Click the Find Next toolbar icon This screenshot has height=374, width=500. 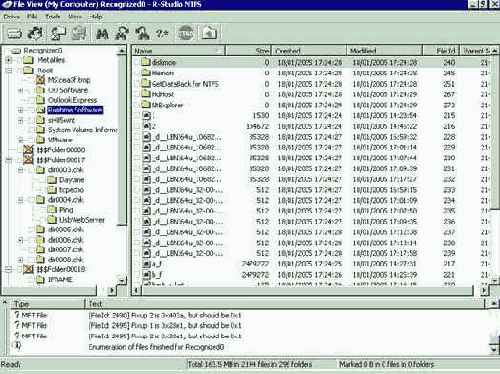(122, 34)
